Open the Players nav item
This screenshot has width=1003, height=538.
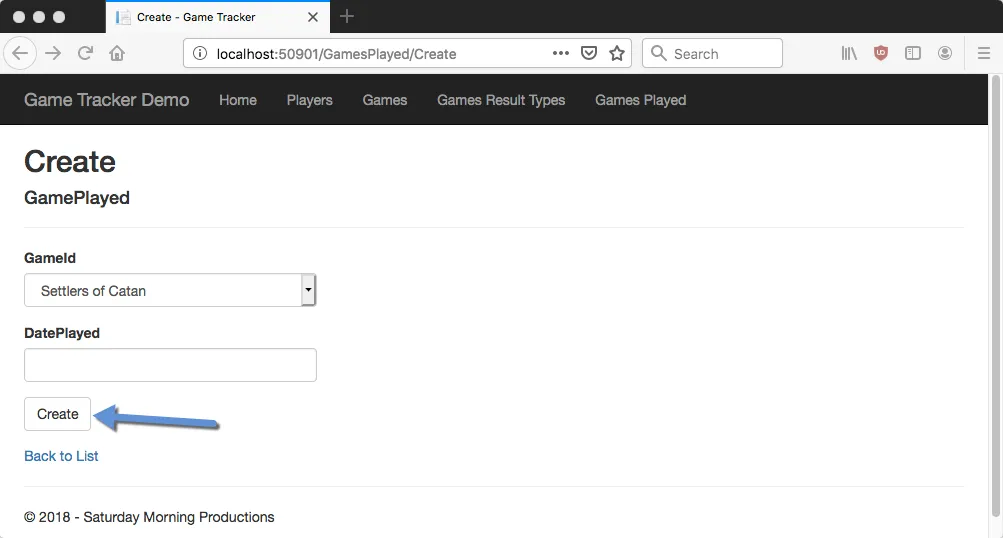tap(310, 100)
